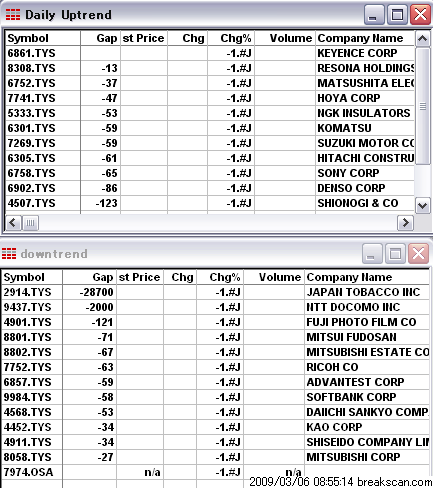
Task: Sort Daily Uptrend by Chg column header
Action: [x=187, y=38]
